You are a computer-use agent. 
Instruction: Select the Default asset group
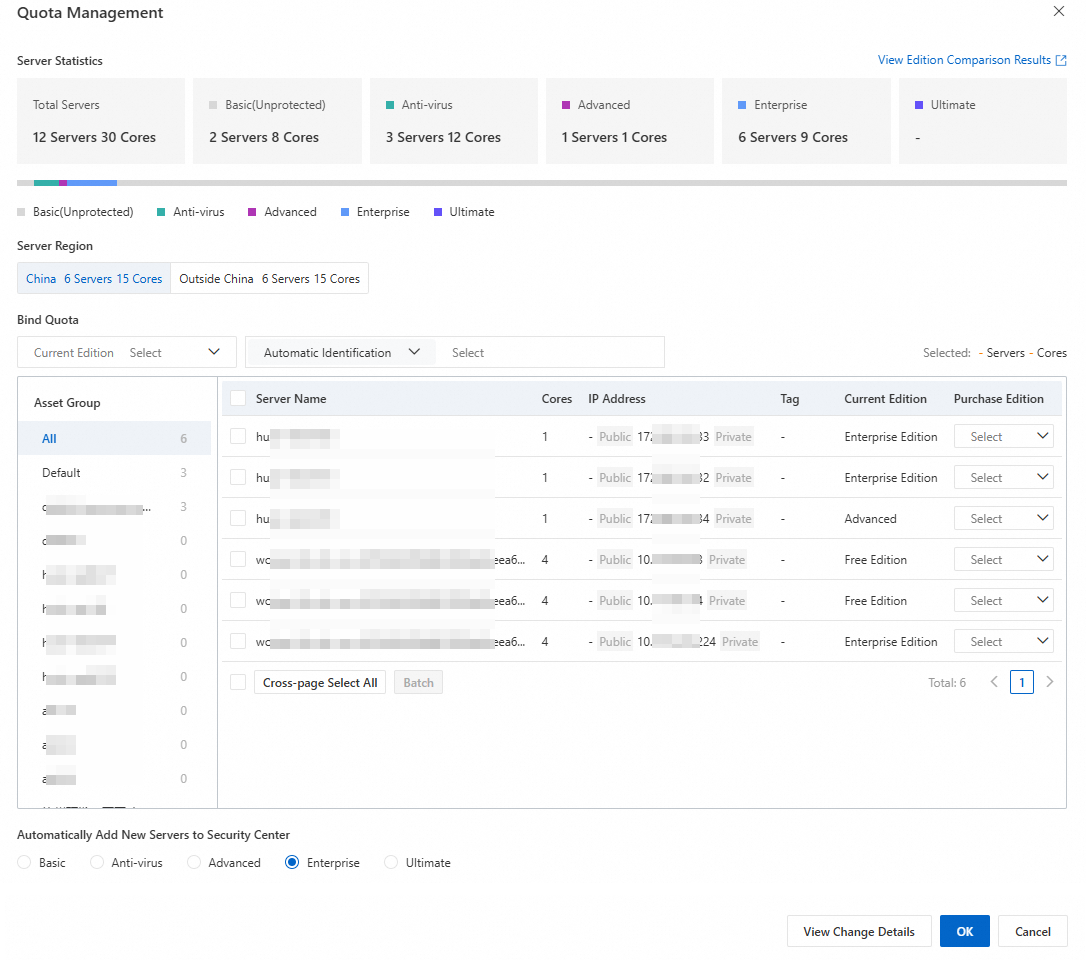pyautogui.click(x=62, y=473)
